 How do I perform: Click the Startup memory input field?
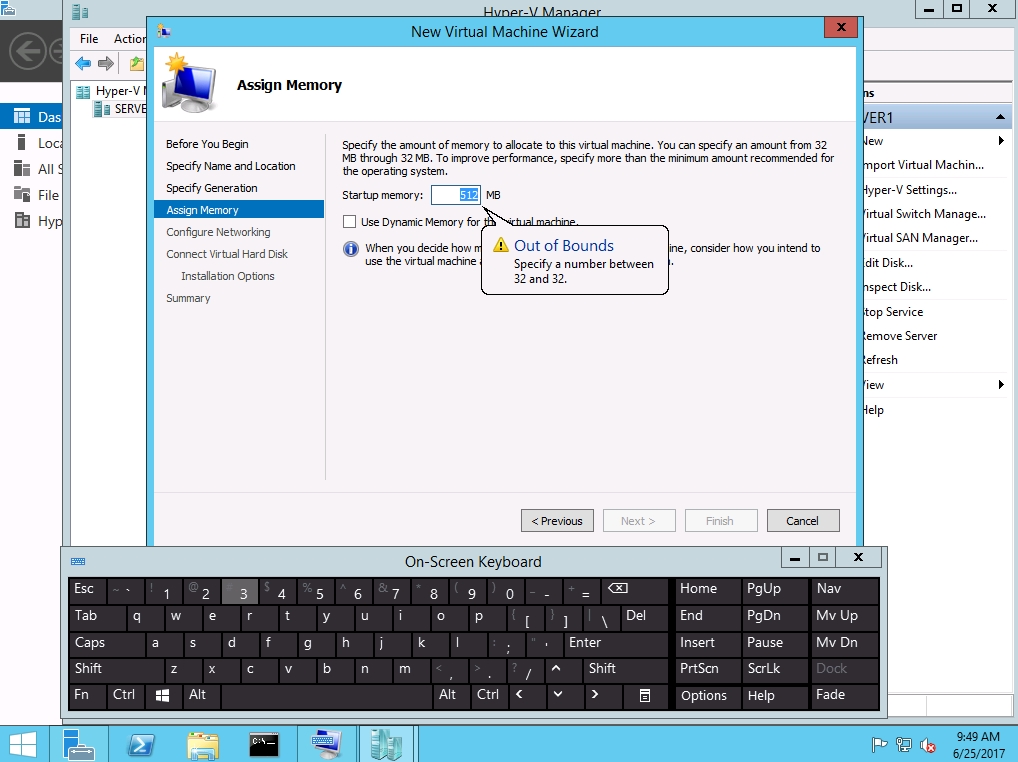pos(456,195)
